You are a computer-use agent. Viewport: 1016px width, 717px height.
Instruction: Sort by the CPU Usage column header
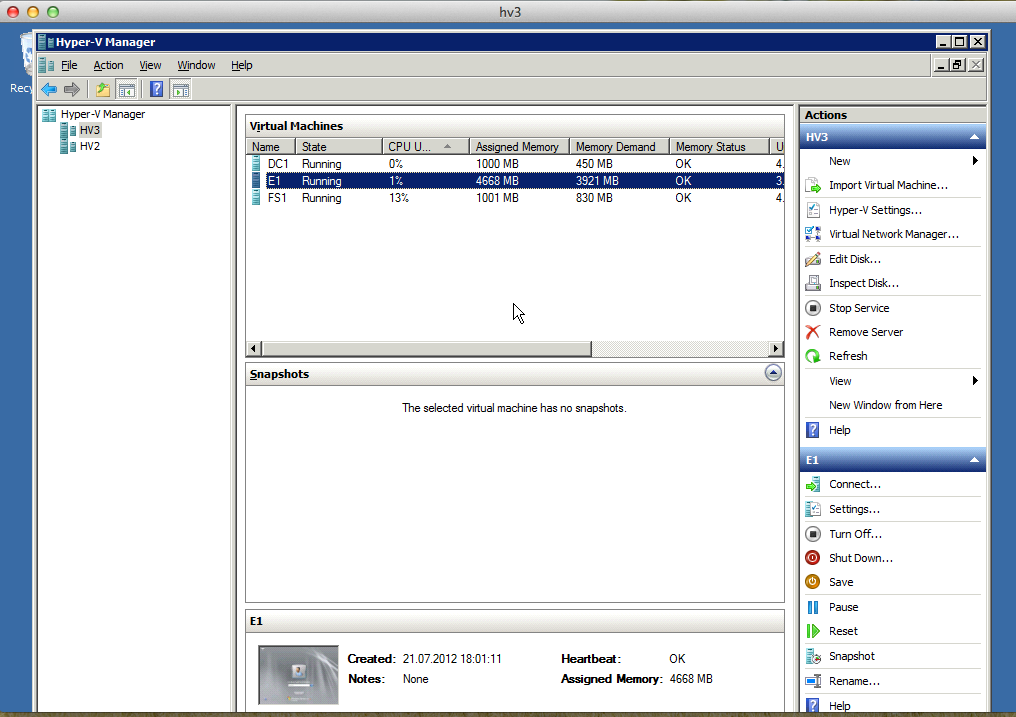point(425,147)
